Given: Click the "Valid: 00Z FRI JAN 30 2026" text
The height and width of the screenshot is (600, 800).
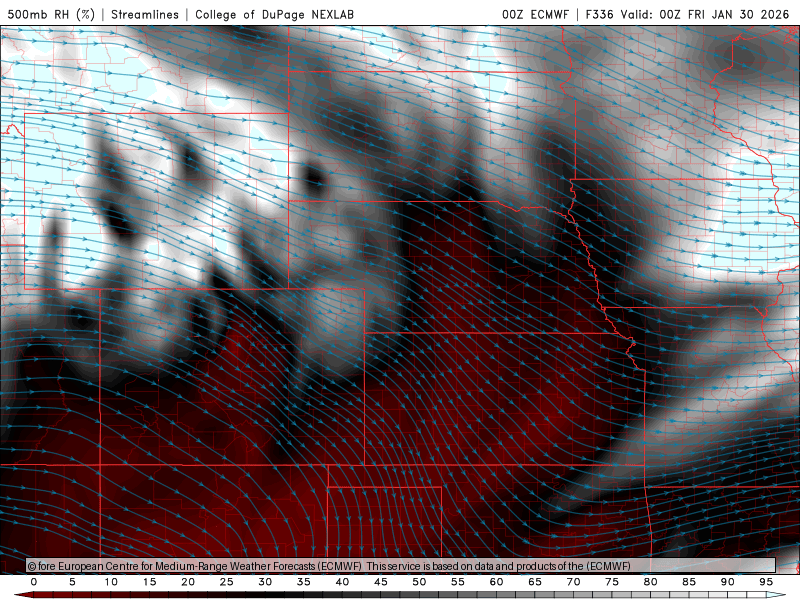Looking at the screenshot, I should coord(705,14).
